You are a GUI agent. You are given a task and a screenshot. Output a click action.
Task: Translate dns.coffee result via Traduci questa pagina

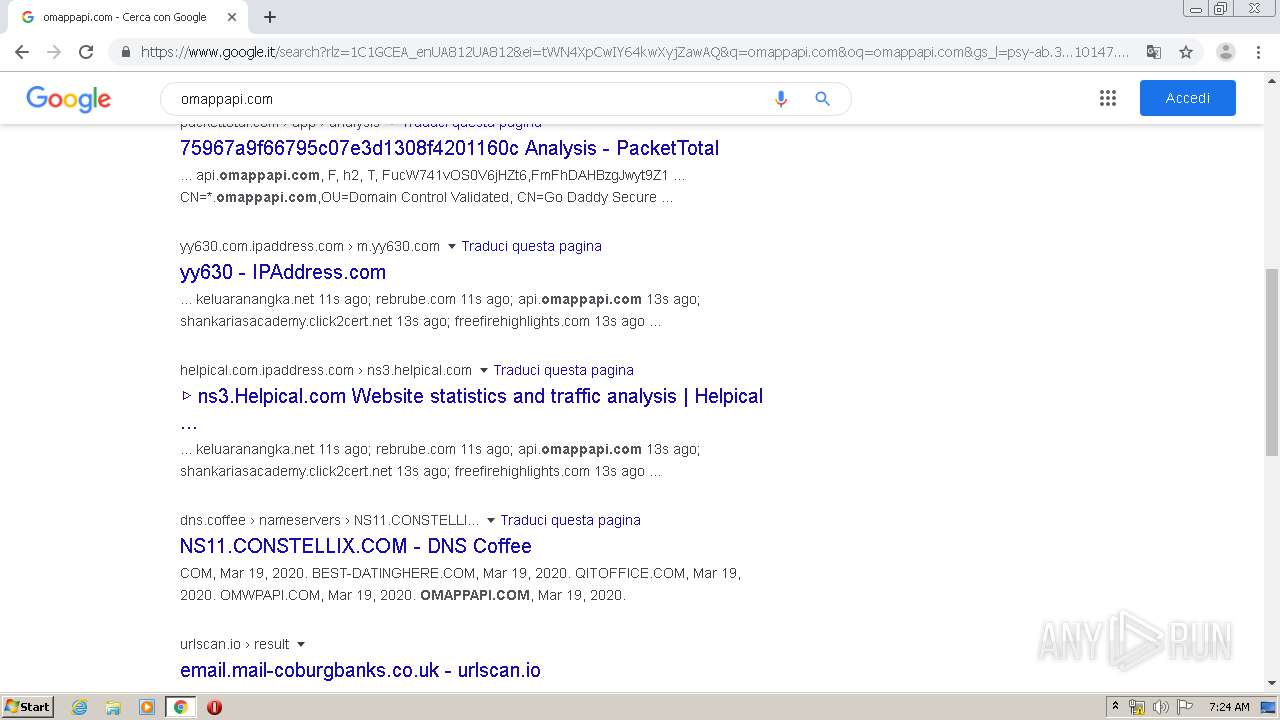(570, 520)
